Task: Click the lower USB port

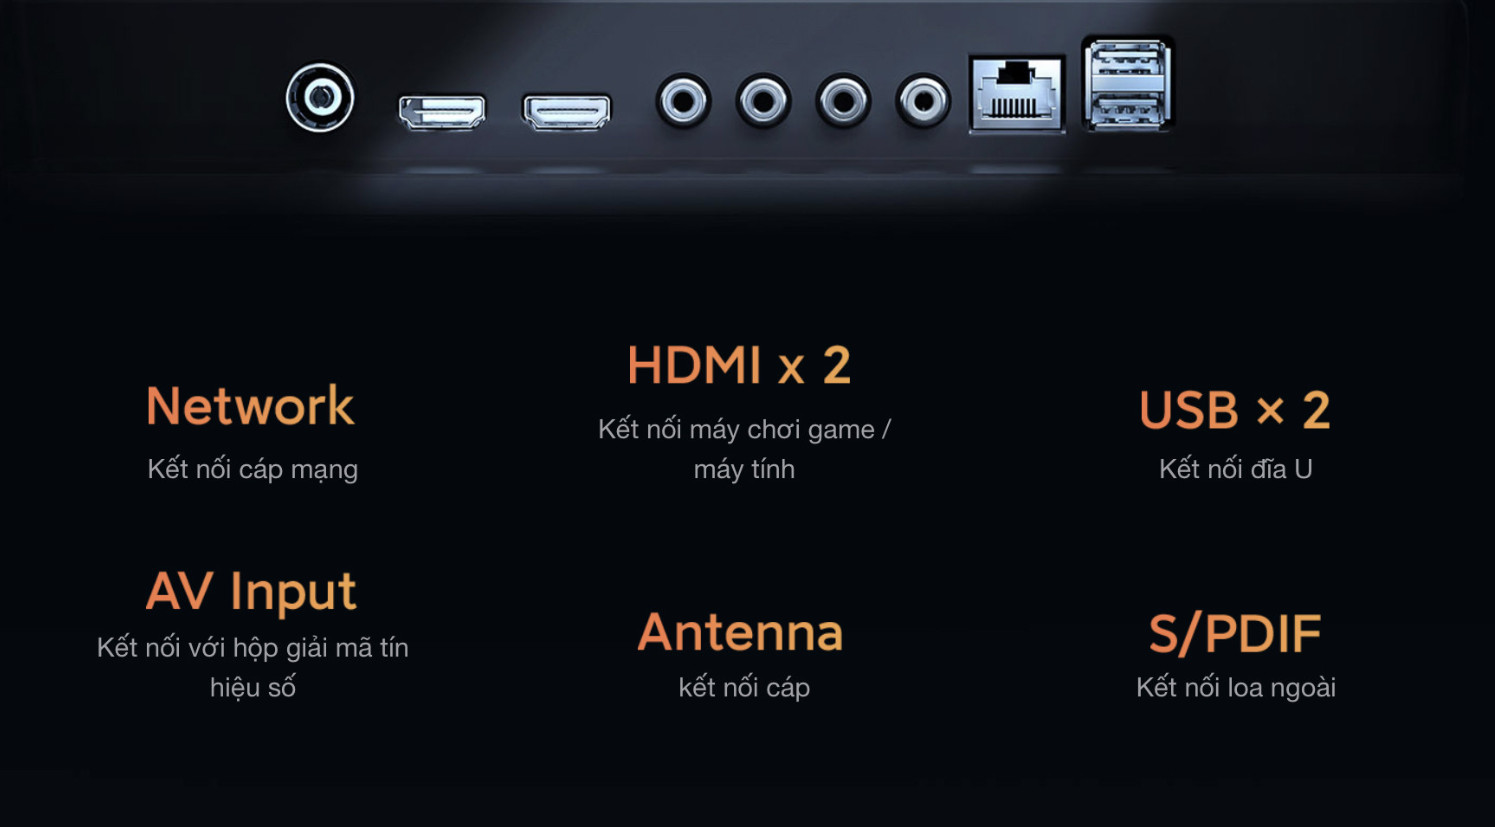Action: [1128, 109]
